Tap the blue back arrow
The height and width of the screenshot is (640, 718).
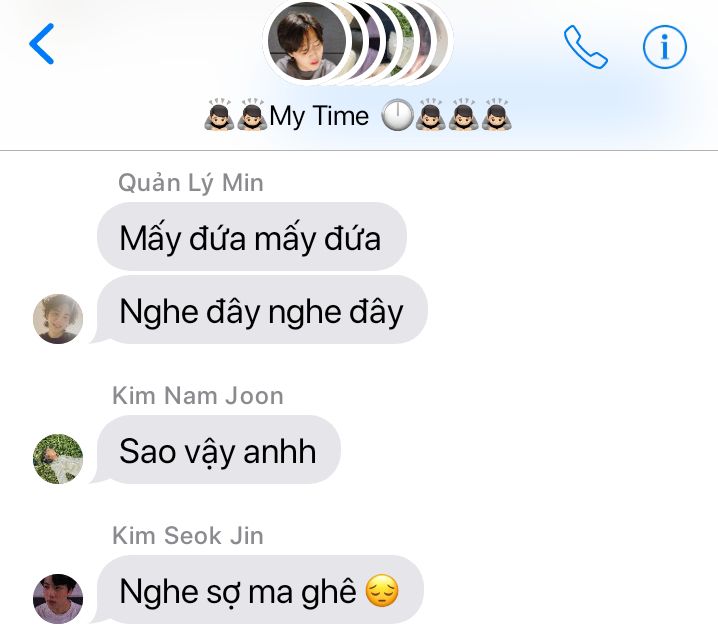point(42,43)
